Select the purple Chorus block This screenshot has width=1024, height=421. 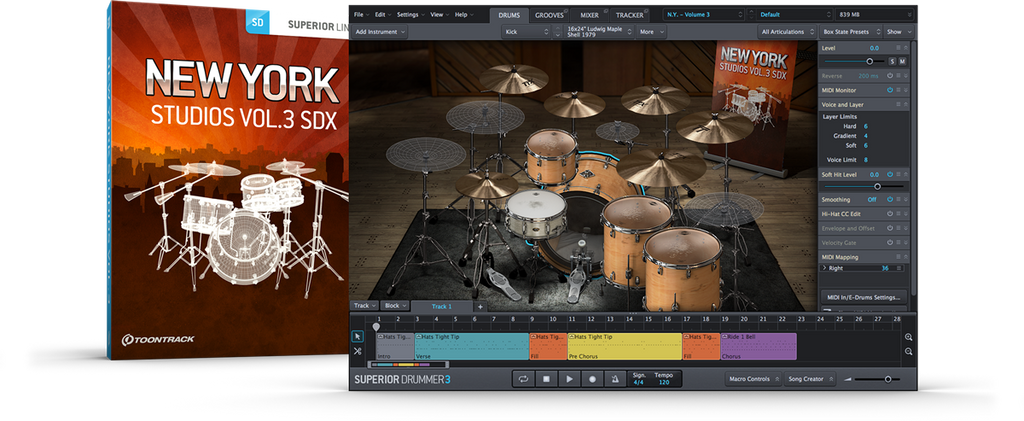tap(759, 346)
